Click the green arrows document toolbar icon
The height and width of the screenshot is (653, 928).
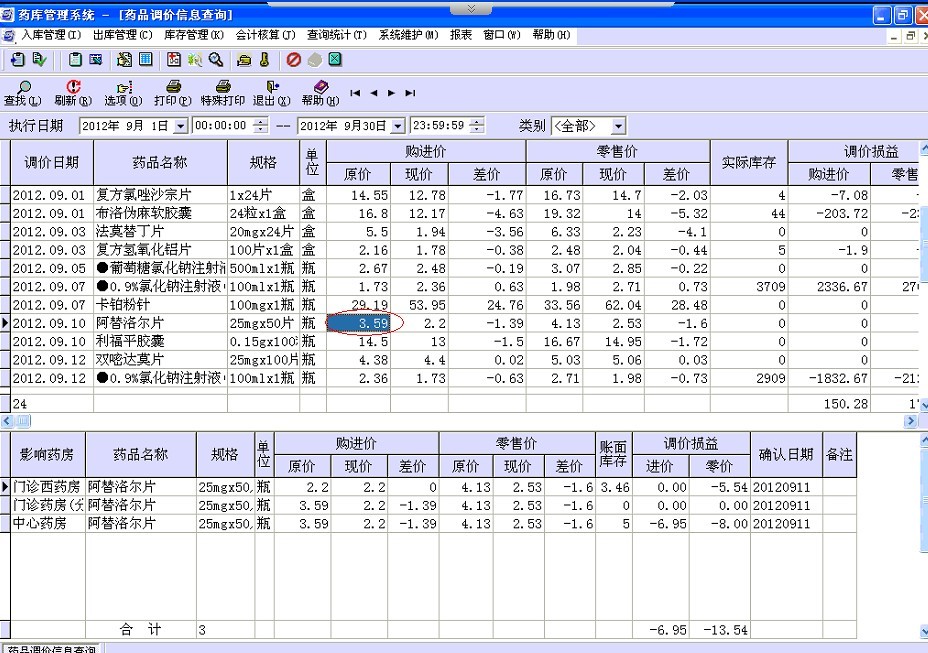click(195, 59)
